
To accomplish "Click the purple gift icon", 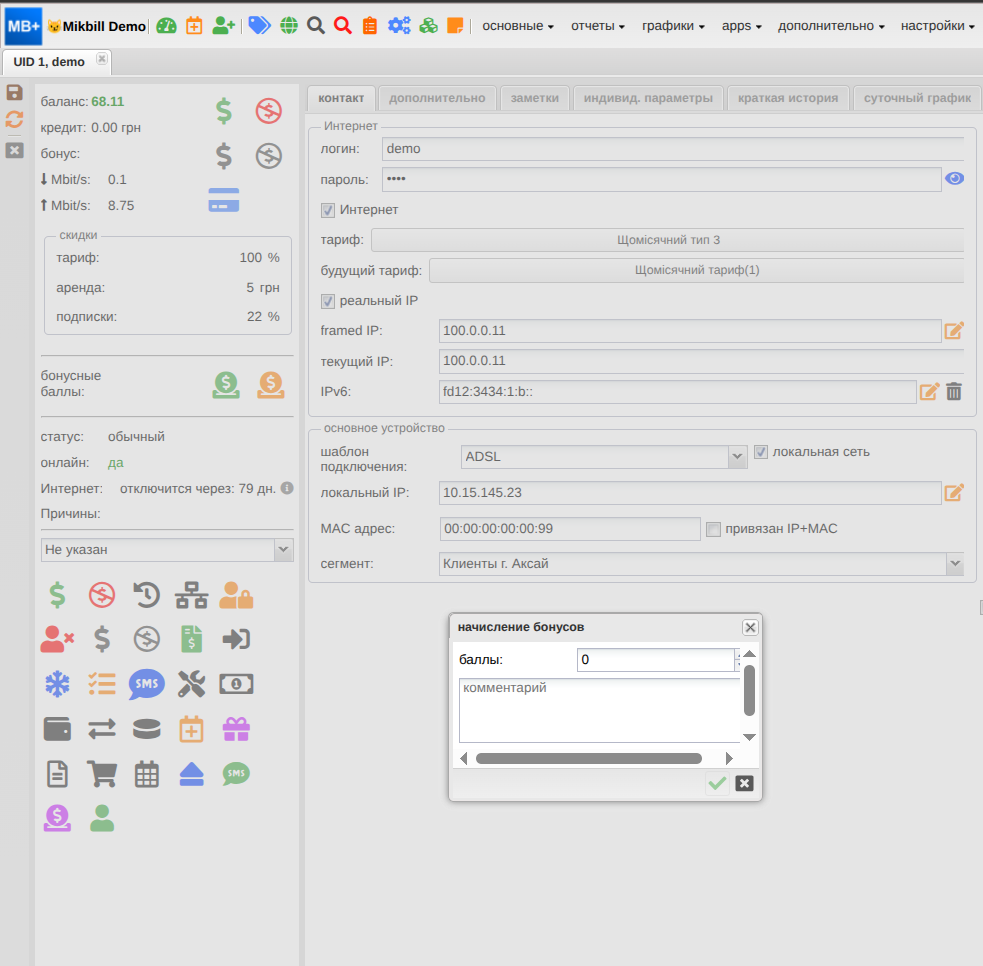I will [236, 729].
